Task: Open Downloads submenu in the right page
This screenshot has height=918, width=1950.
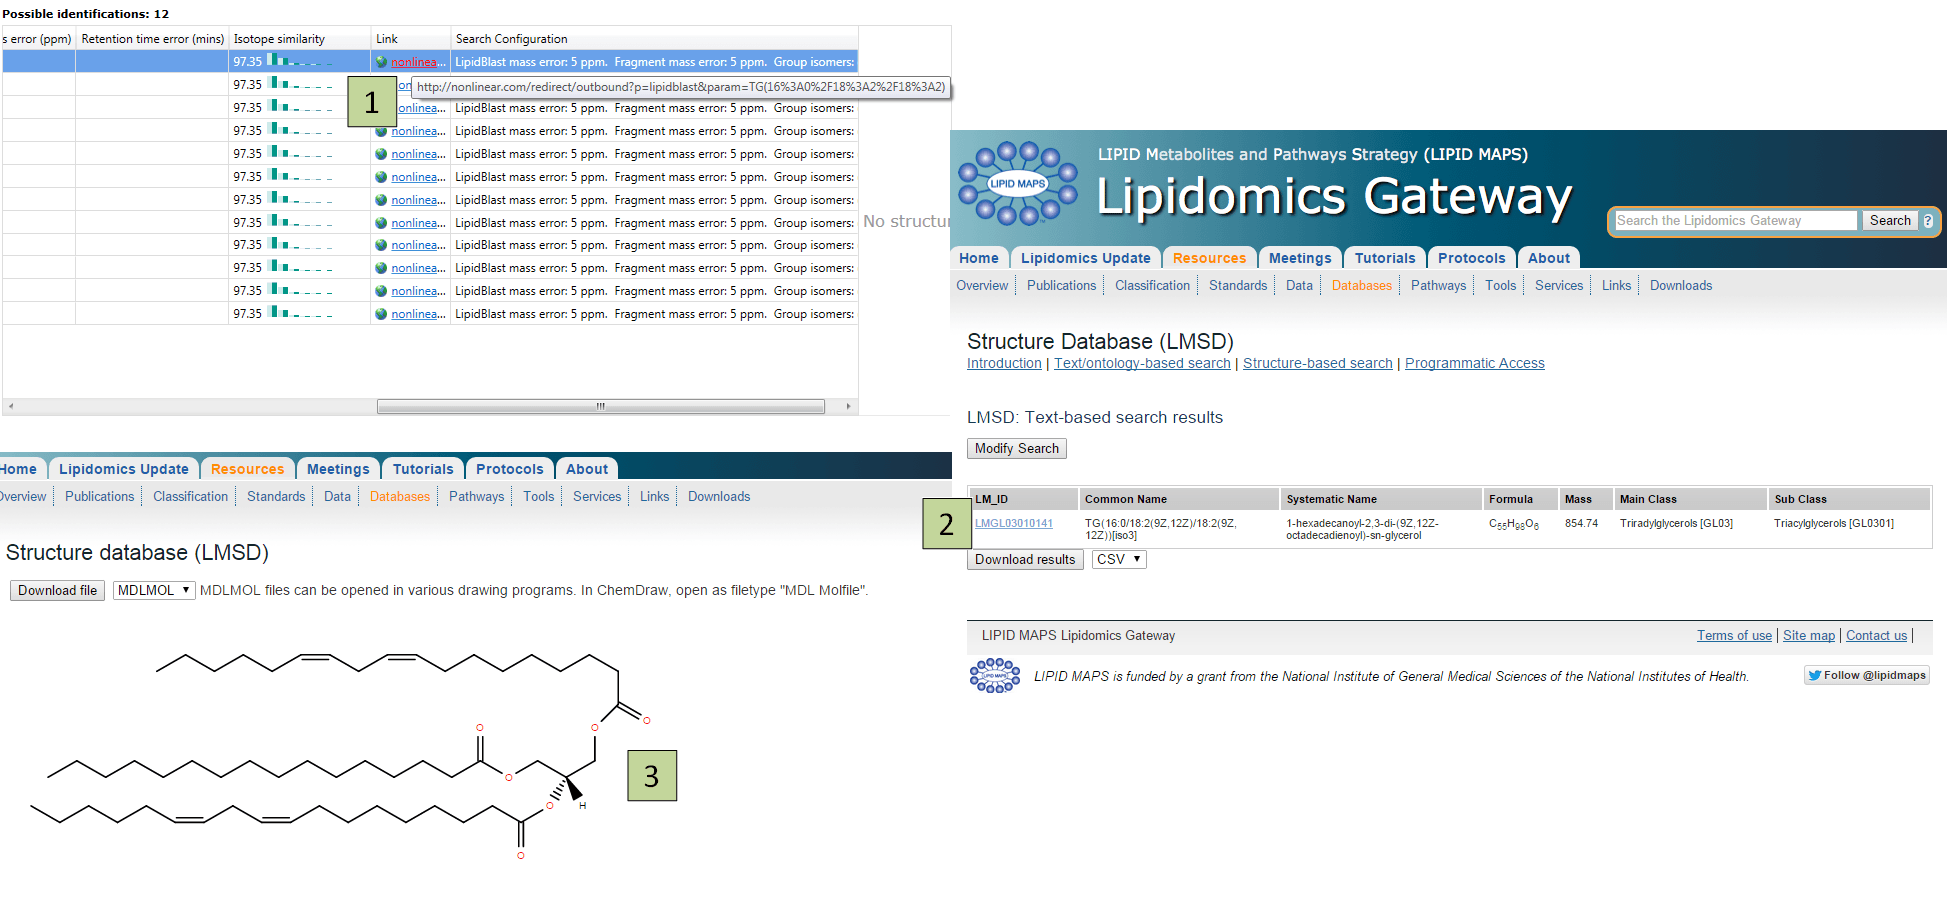Action: pos(1681,286)
